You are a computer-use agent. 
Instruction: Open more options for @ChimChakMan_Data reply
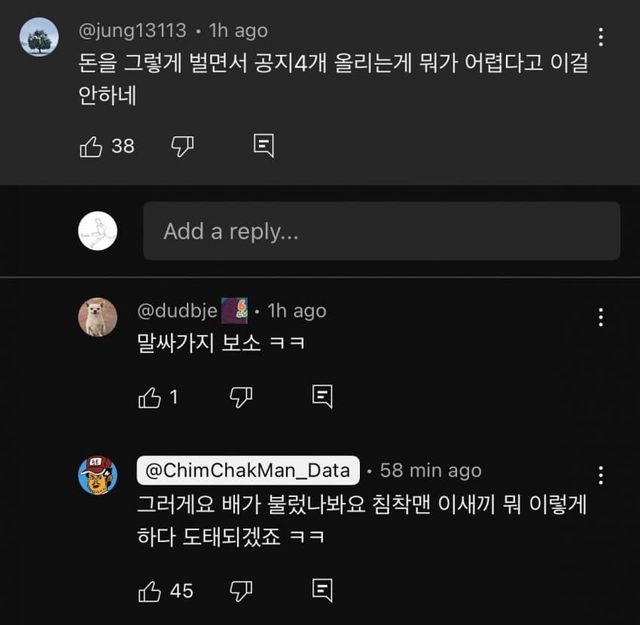[x=600, y=475]
